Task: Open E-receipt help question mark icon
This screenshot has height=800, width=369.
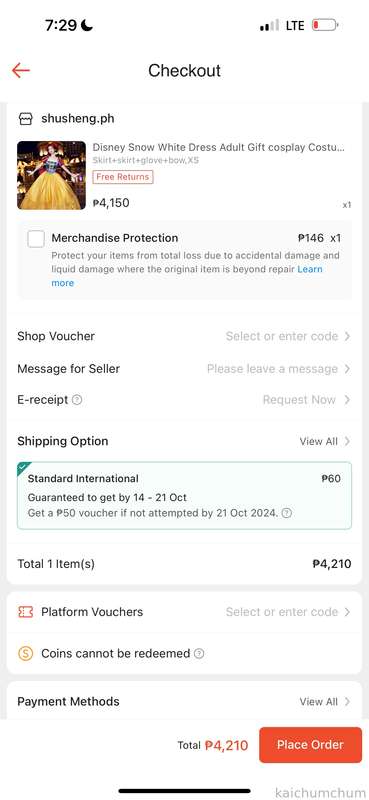Action: 77,400
